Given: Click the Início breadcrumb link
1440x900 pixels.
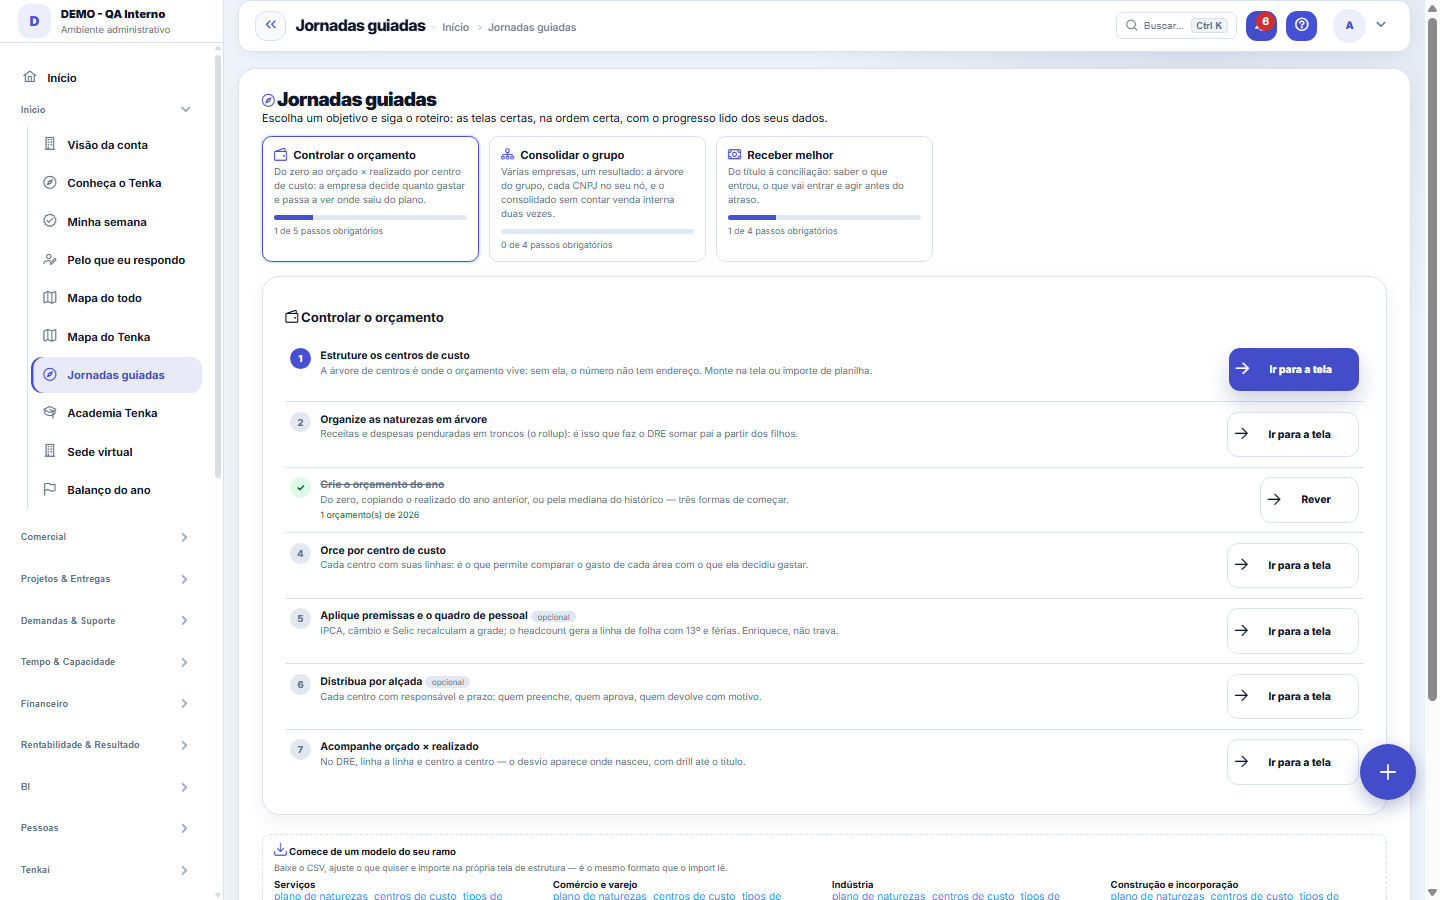Looking at the screenshot, I should click(x=455, y=27).
